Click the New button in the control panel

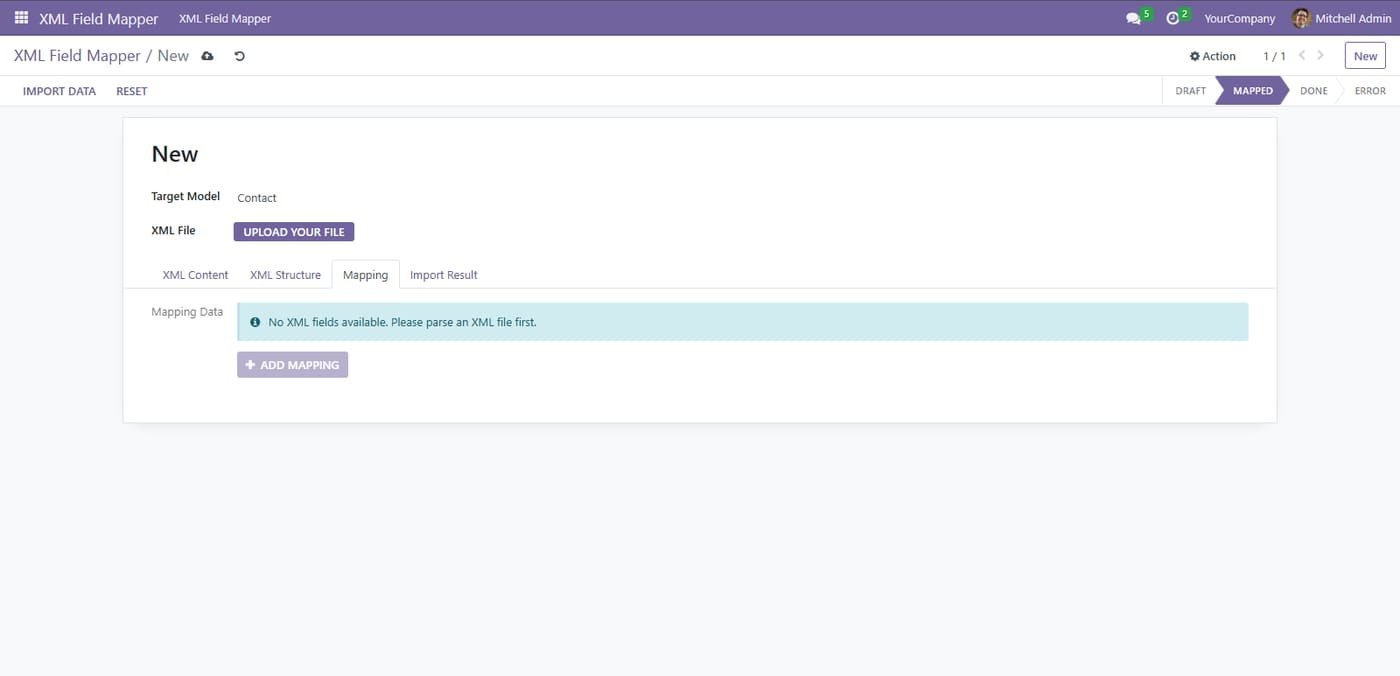1365,56
